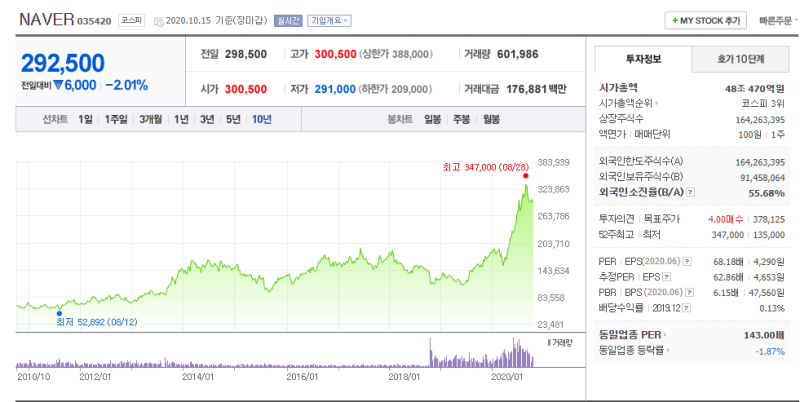Click the 고가 value 300,500

coord(335,55)
